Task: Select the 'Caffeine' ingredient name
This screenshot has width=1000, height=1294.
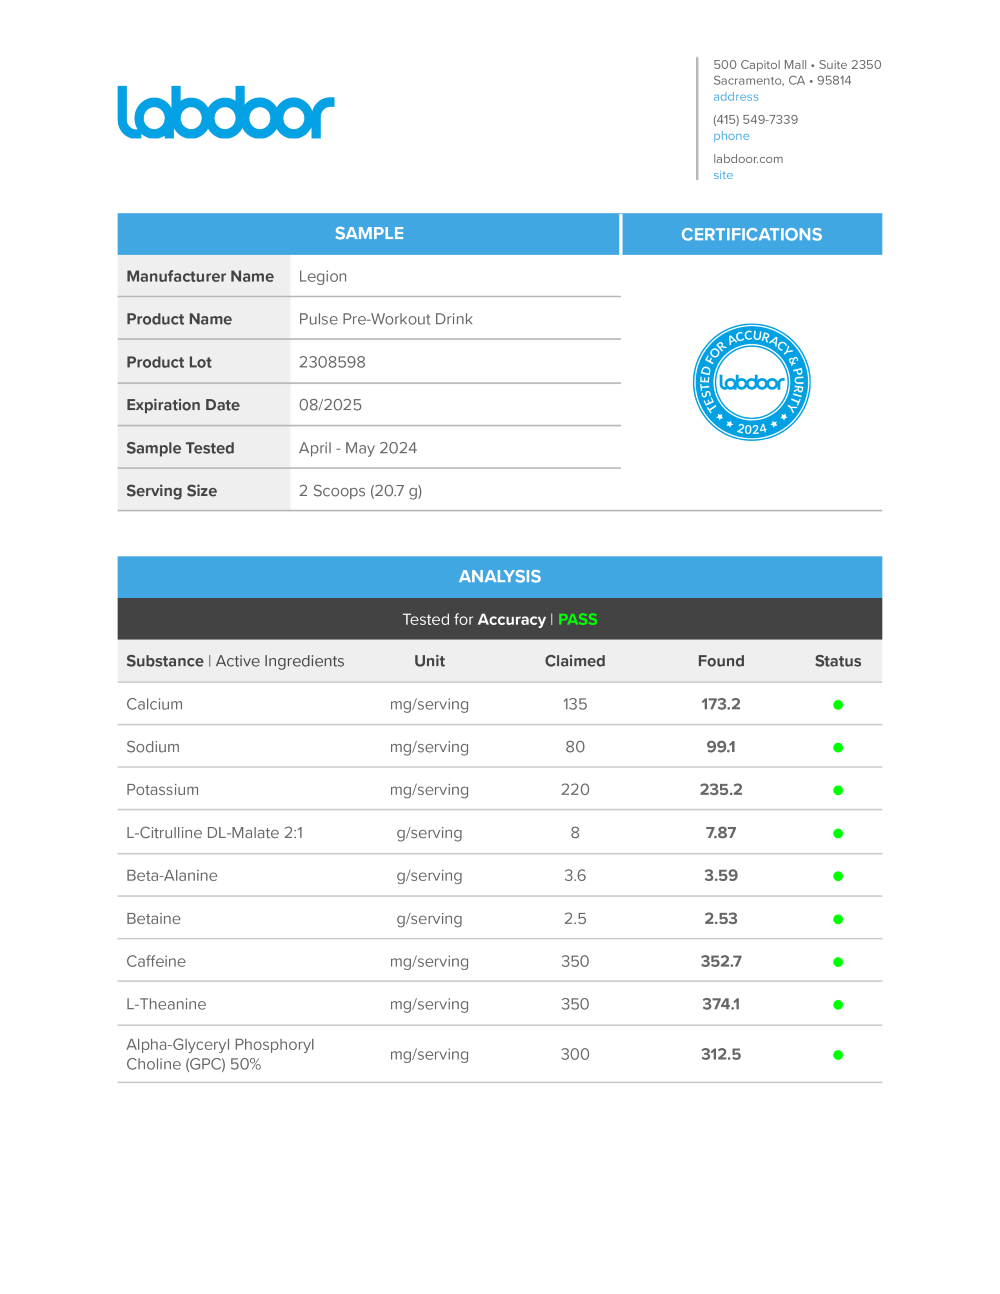Action: pos(156,962)
